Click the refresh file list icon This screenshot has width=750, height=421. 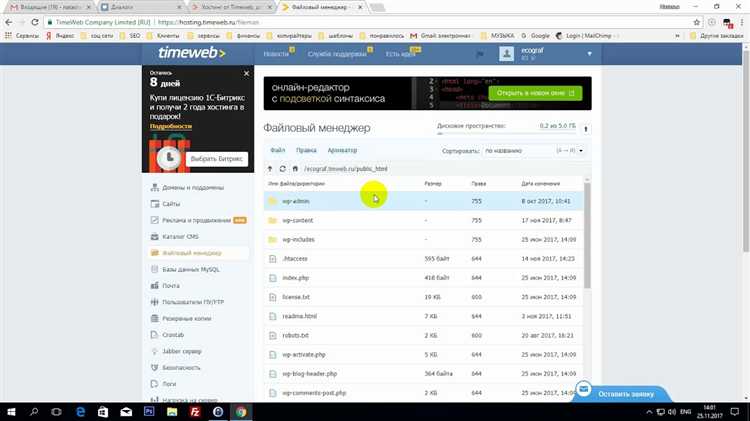[x=282, y=169]
